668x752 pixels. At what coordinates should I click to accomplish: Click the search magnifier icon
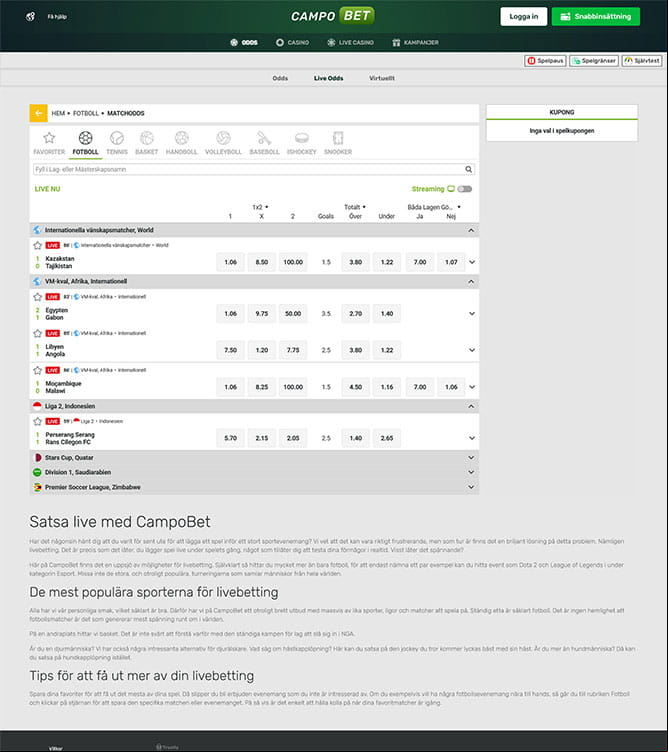469,169
